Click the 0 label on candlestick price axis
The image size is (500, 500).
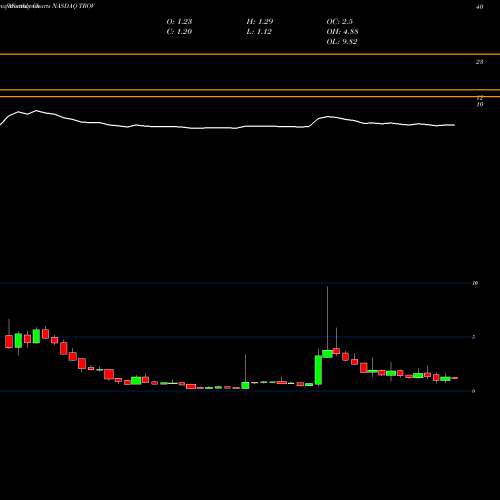coord(474,391)
